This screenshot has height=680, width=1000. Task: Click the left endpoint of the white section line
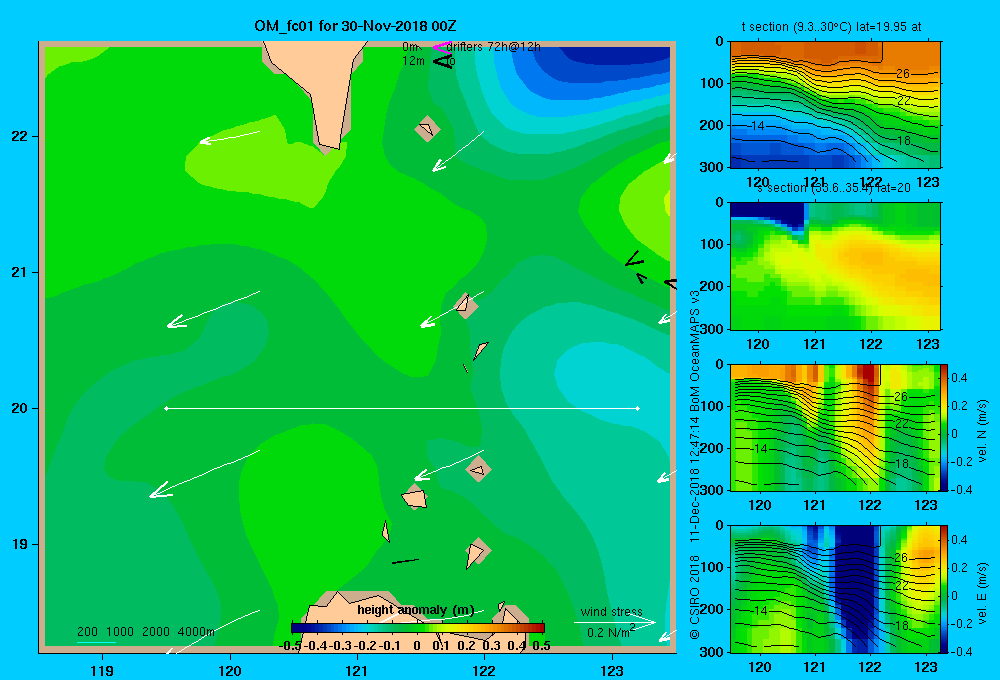(166, 408)
